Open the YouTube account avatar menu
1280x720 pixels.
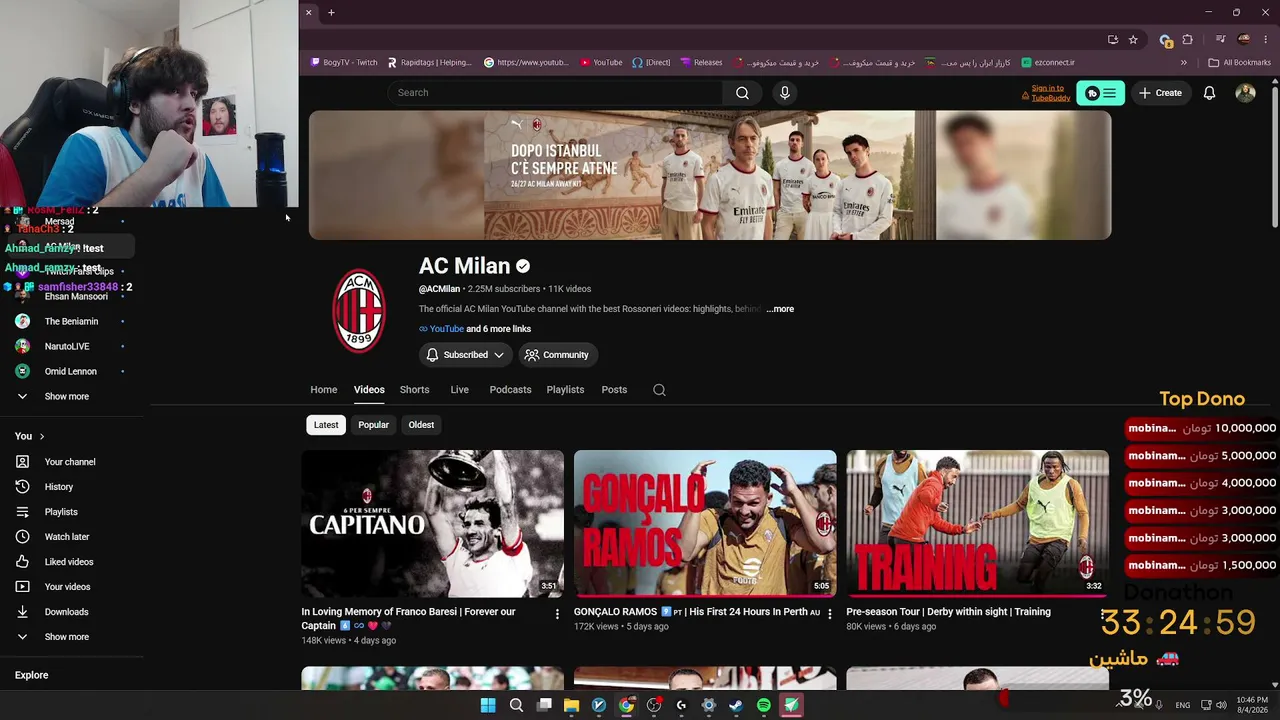[1245, 93]
